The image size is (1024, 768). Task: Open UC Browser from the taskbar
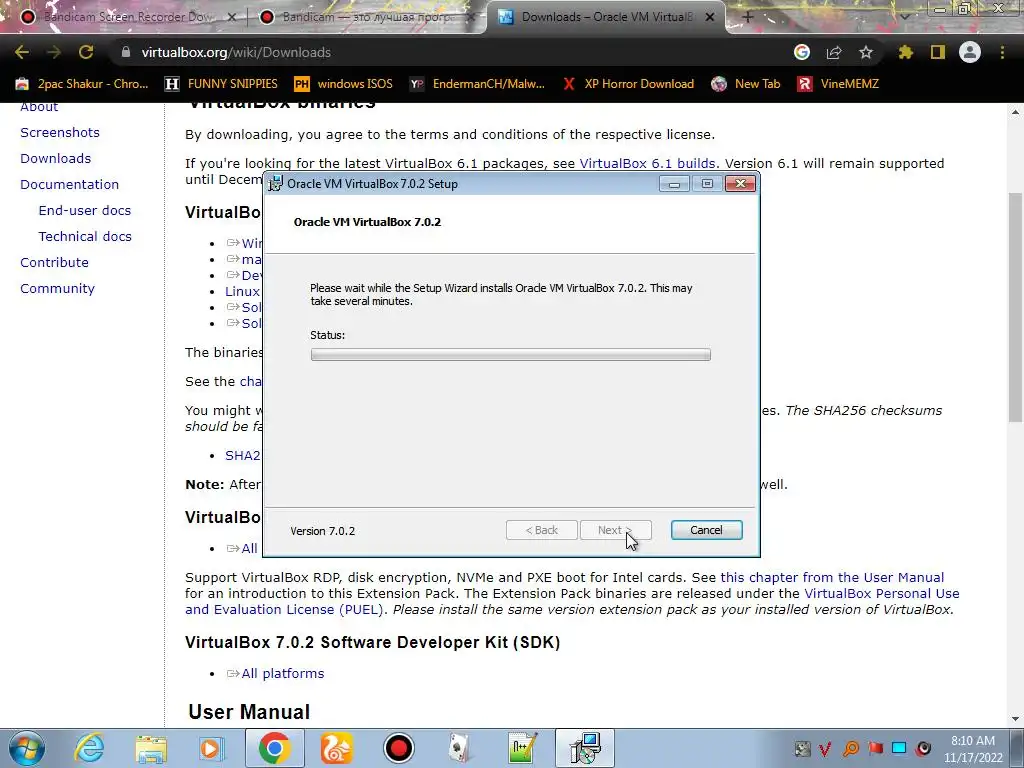(x=336, y=748)
